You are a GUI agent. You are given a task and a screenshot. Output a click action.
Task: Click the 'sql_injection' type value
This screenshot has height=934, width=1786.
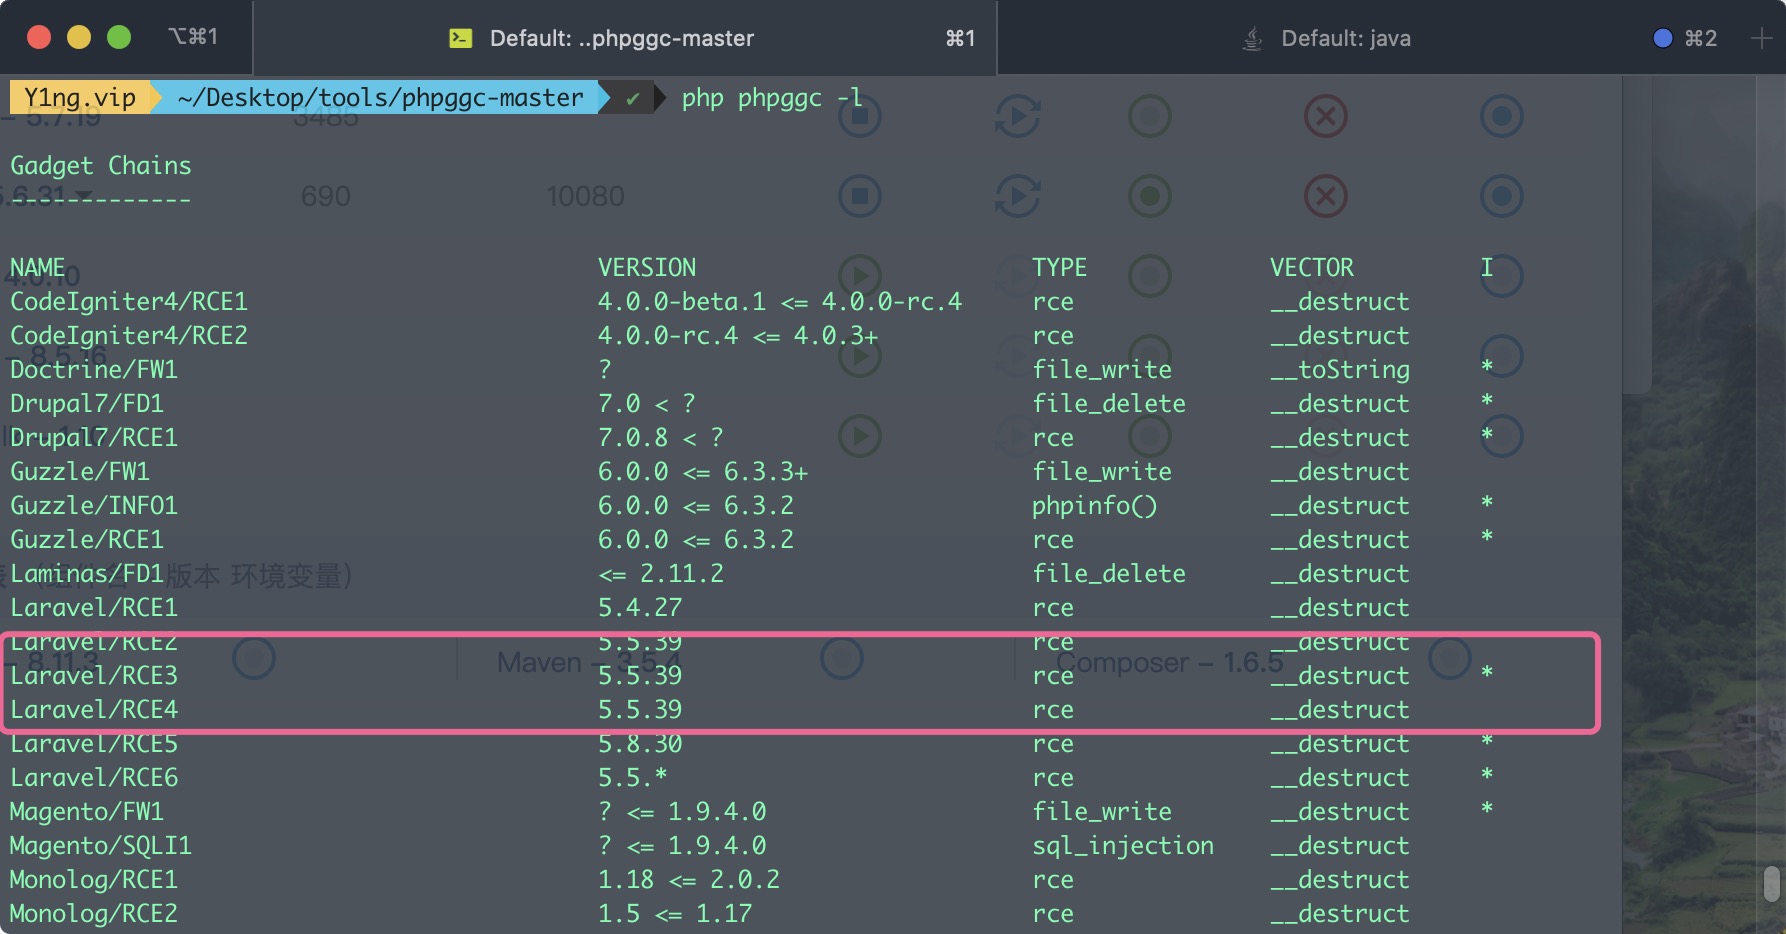(x=1123, y=846)
